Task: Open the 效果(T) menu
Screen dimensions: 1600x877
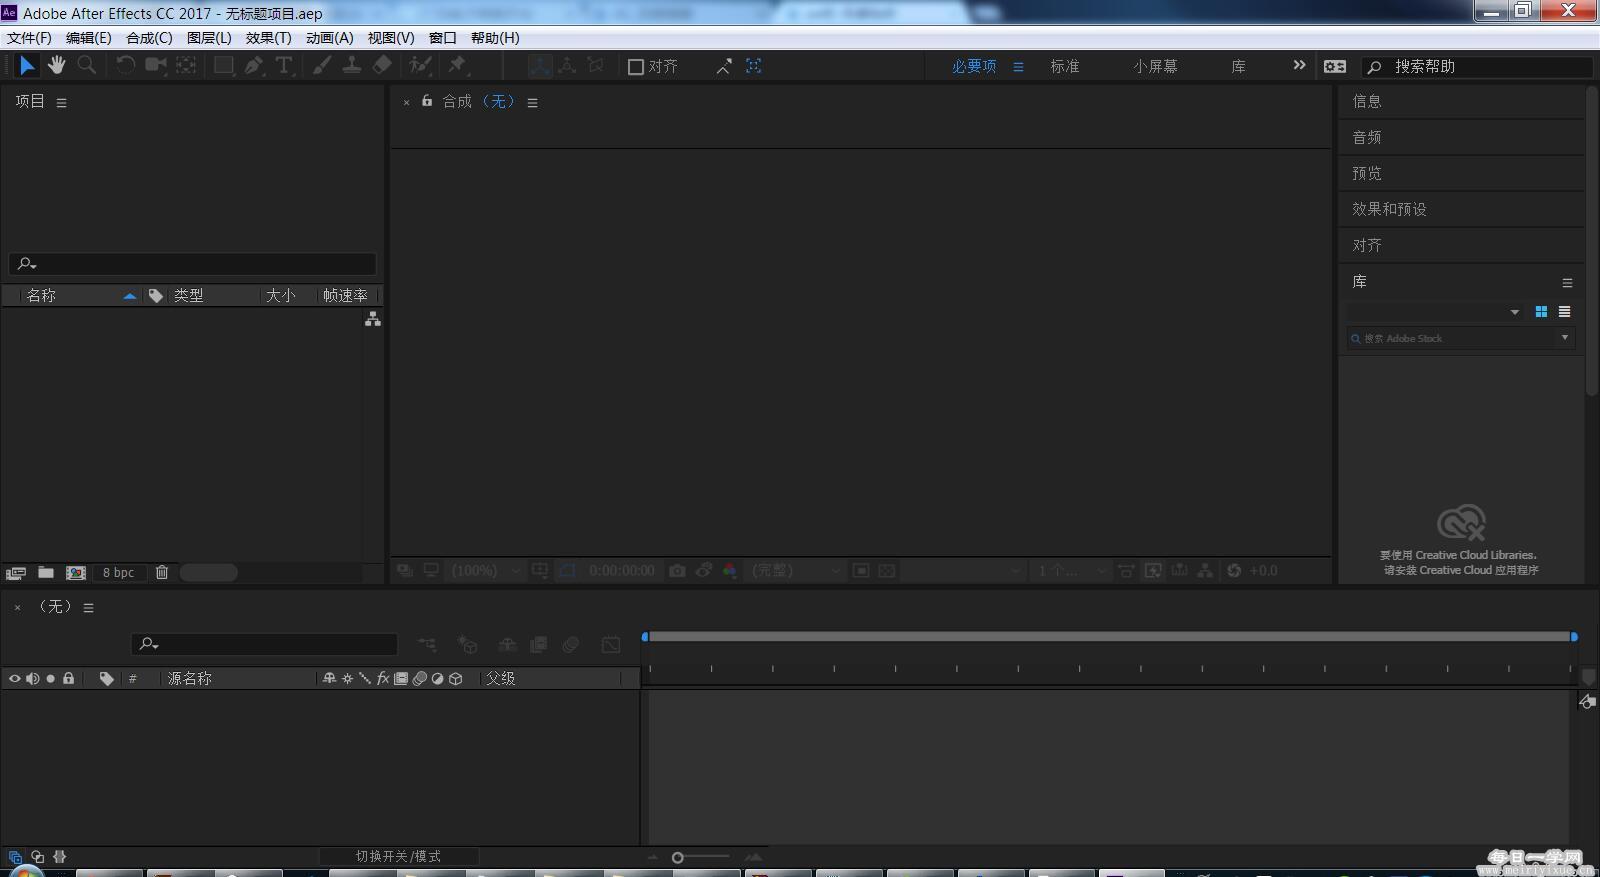Action: click(x=268, y=38)
